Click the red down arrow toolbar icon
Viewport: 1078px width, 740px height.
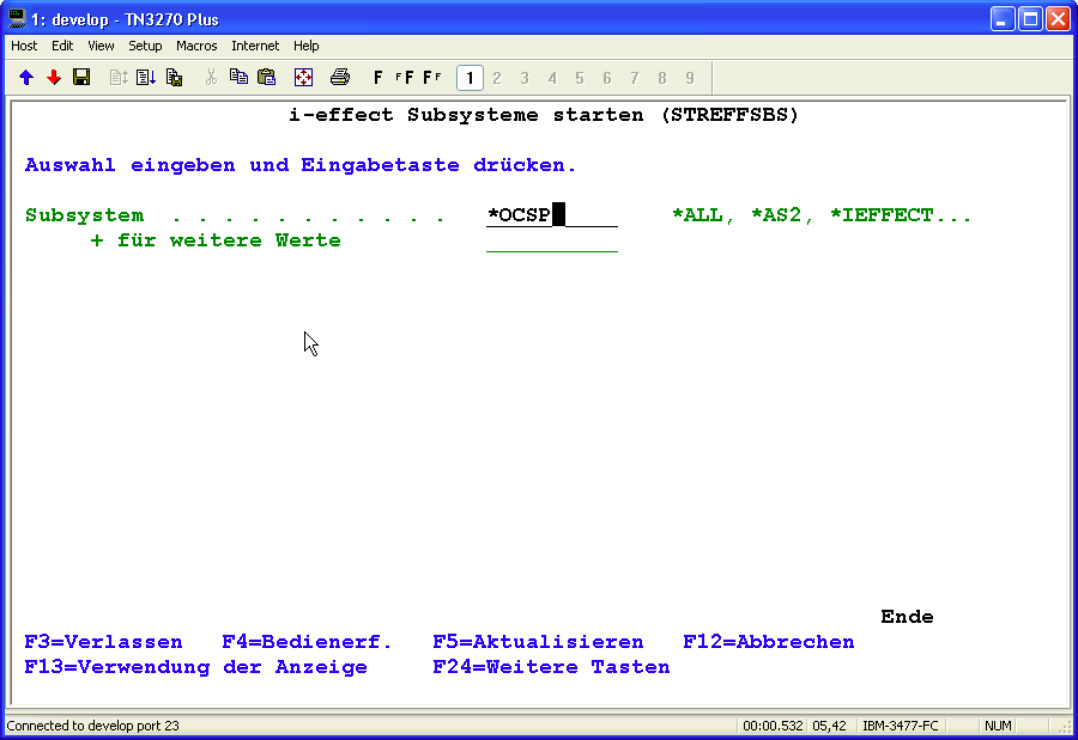click(54, 78)
